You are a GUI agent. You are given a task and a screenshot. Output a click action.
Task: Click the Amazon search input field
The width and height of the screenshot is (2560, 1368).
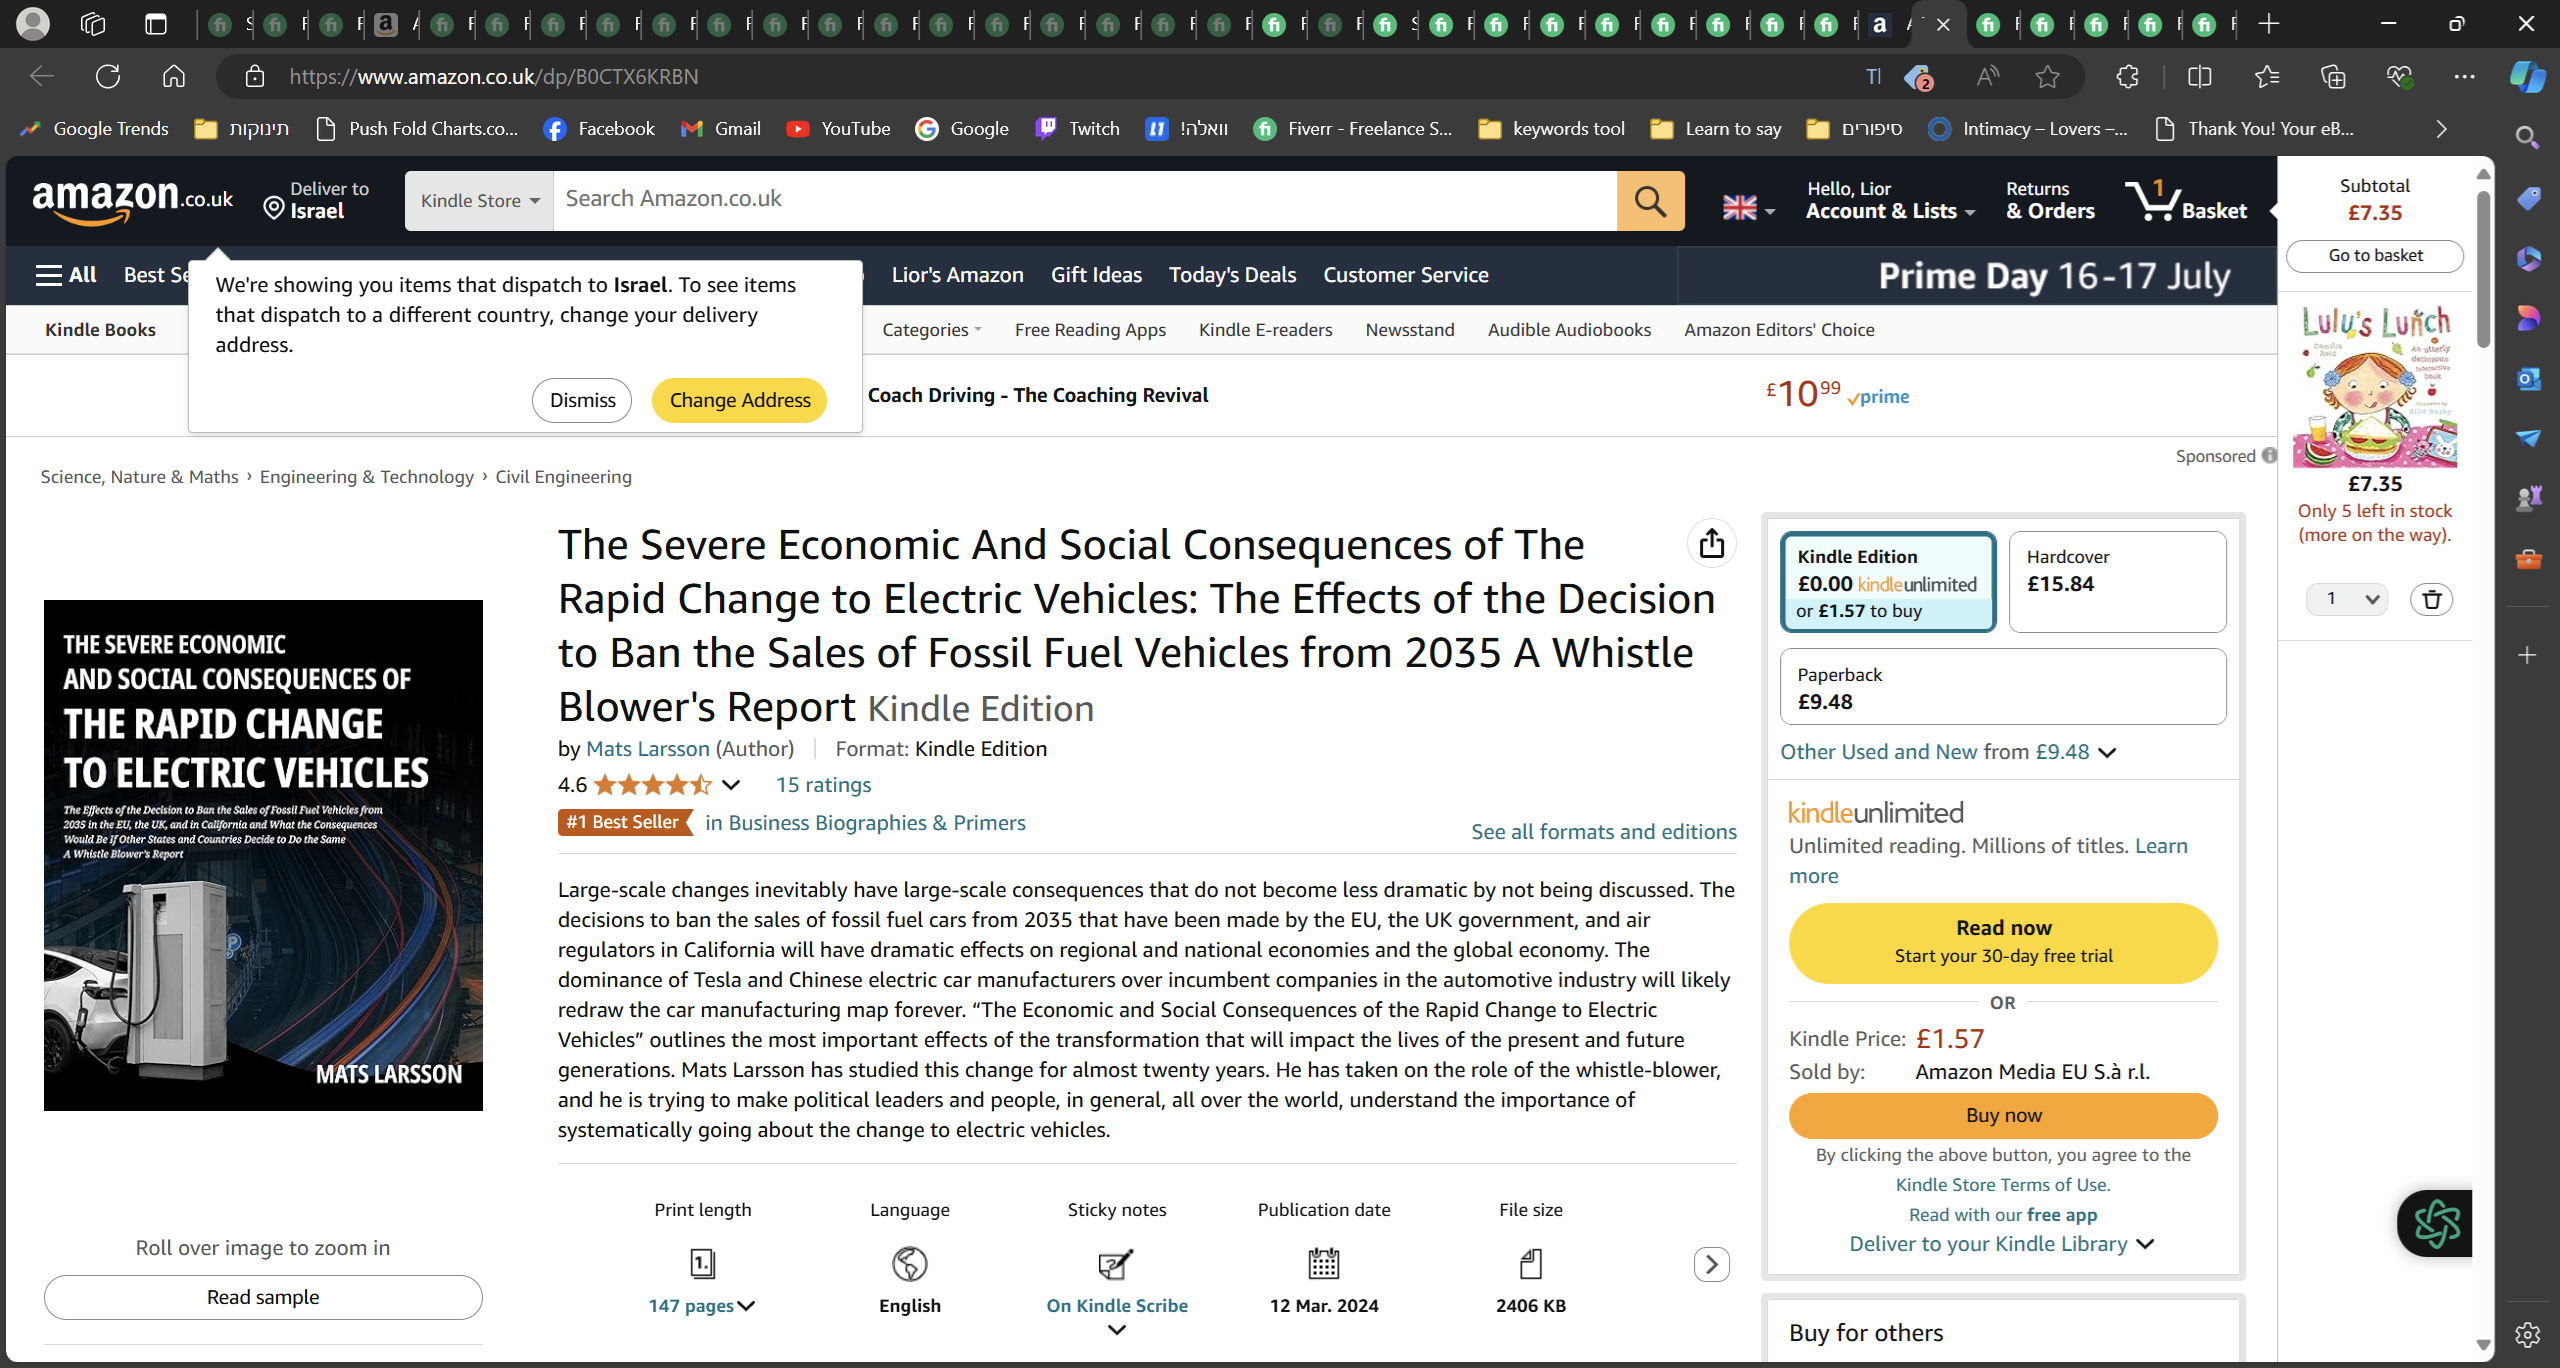[1085, 201]
